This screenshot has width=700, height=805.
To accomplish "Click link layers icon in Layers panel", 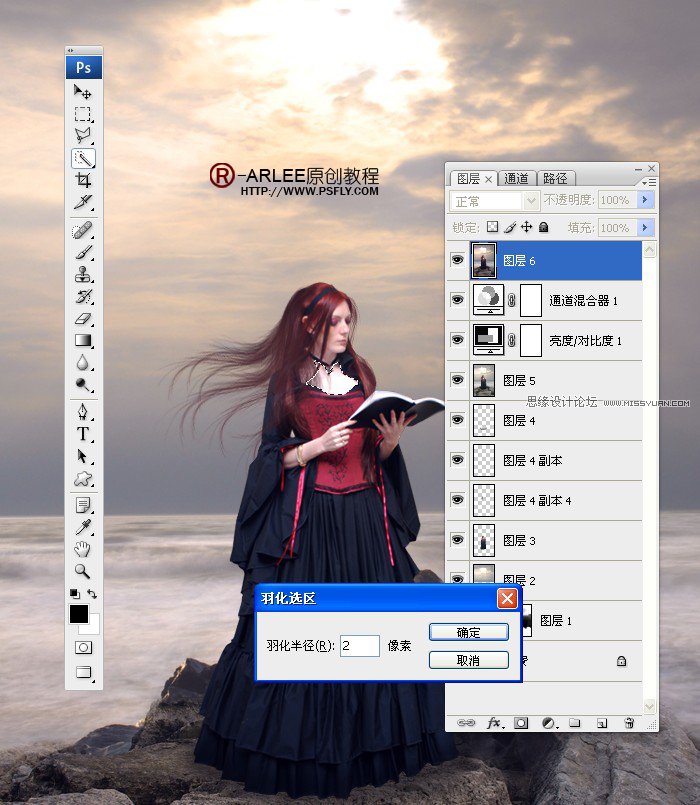I will 466,723.
